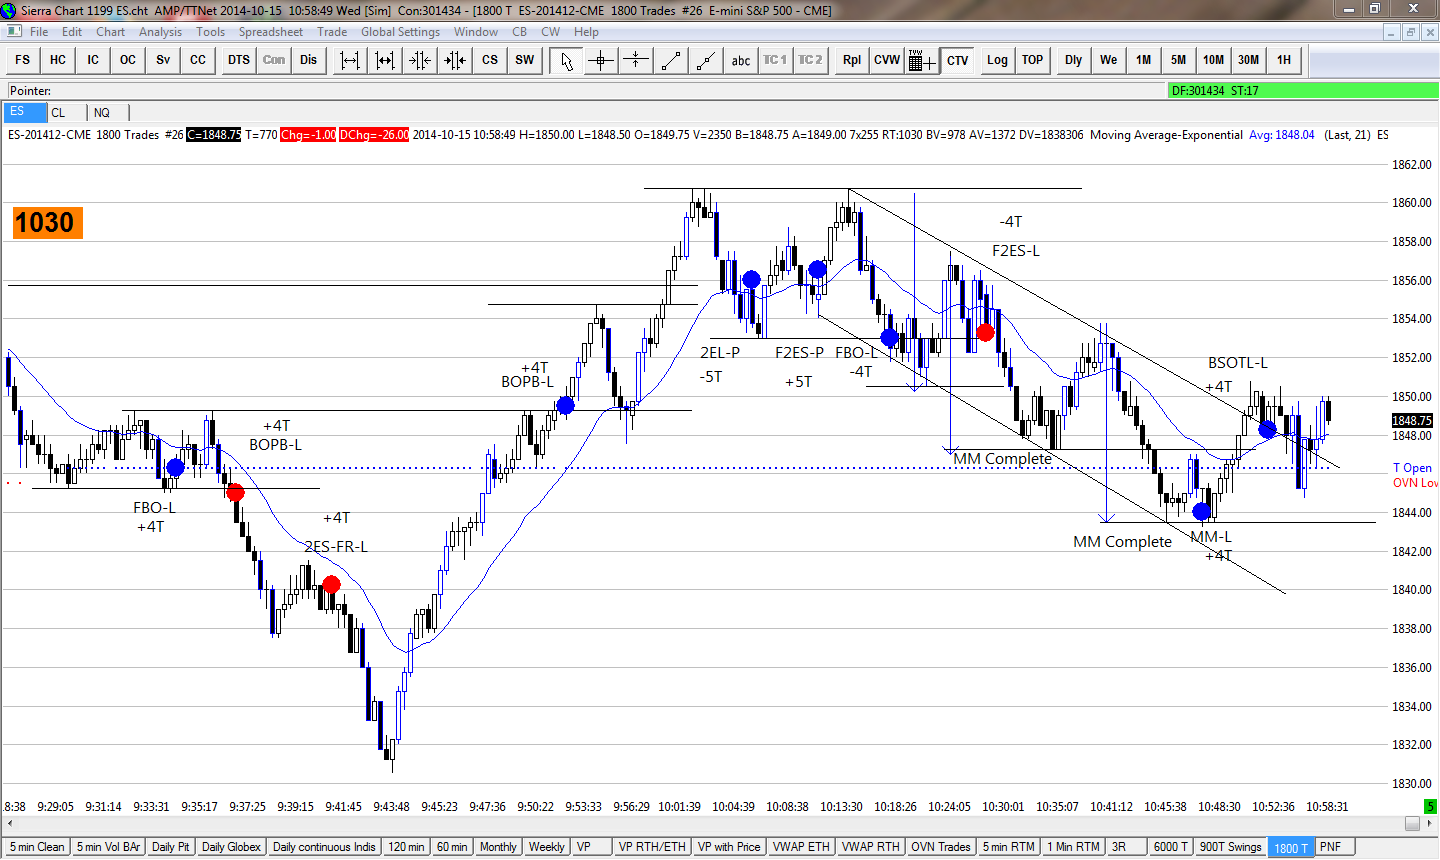Select the ray drawing tool
1440x860 pixels.
click(706, 60)
